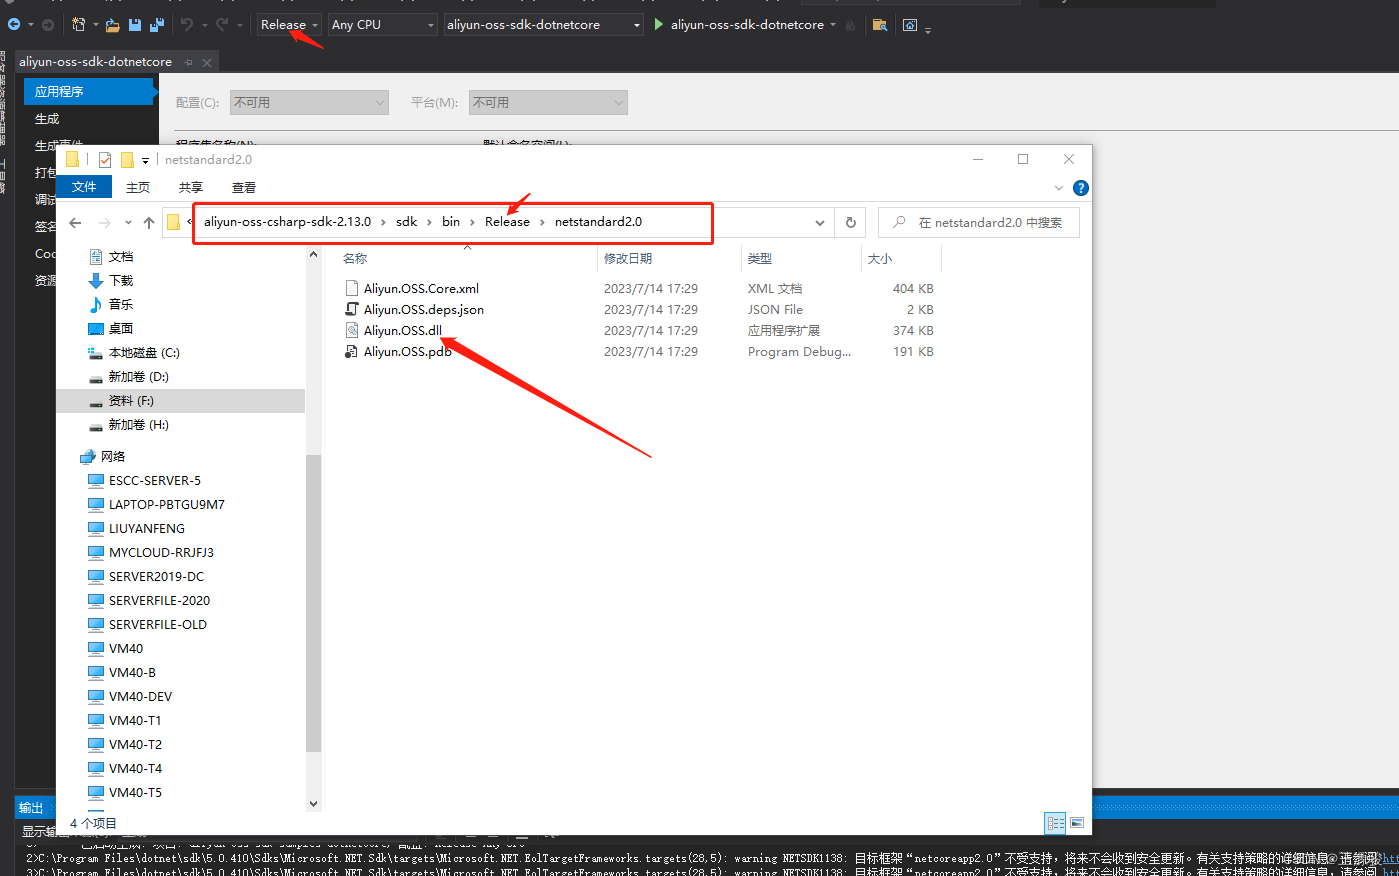Click the search box for netstandard2.0
Viewport: 1399px width, 876px height.
click(x=979, y=222)
